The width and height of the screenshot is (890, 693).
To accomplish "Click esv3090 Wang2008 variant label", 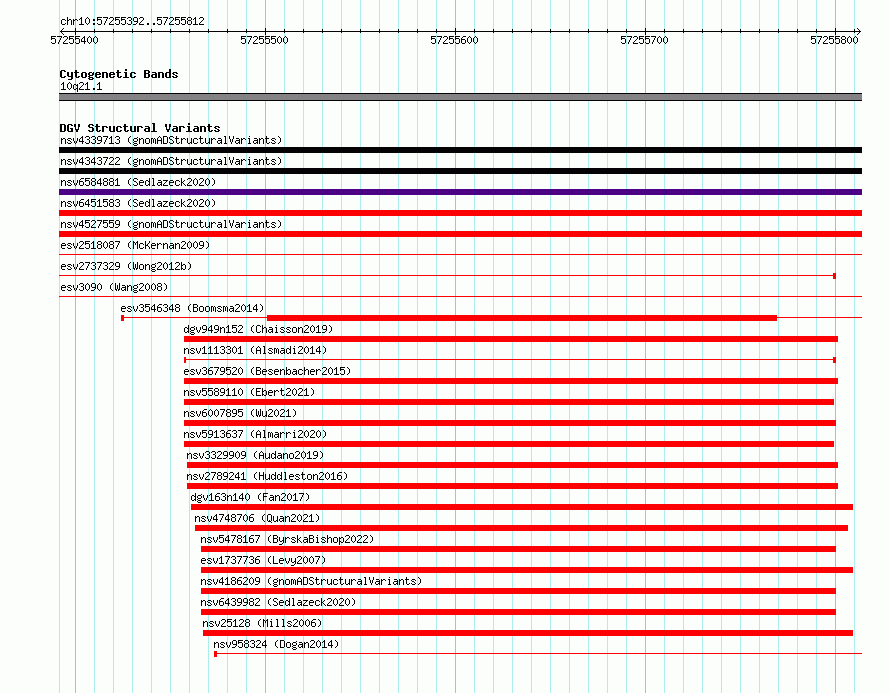I will [x=114, y=287].
